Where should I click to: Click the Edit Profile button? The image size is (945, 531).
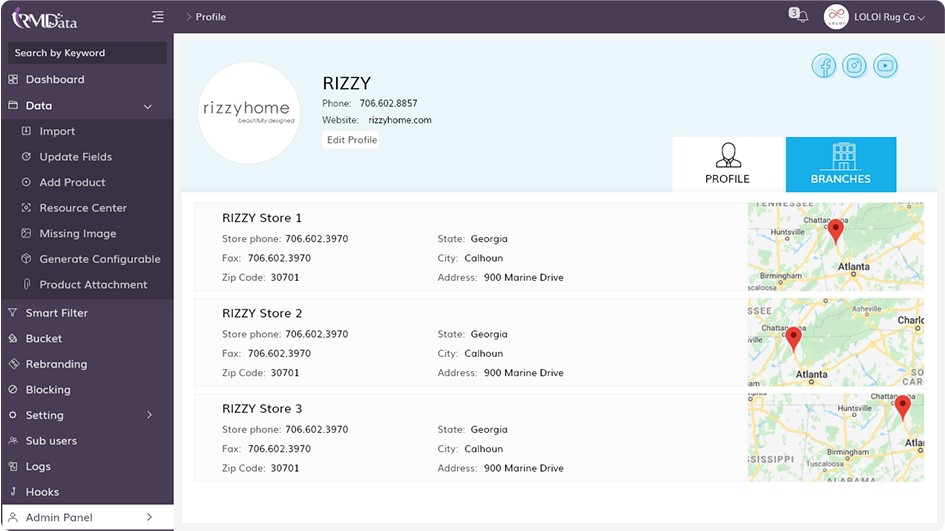tap(352, 140)
